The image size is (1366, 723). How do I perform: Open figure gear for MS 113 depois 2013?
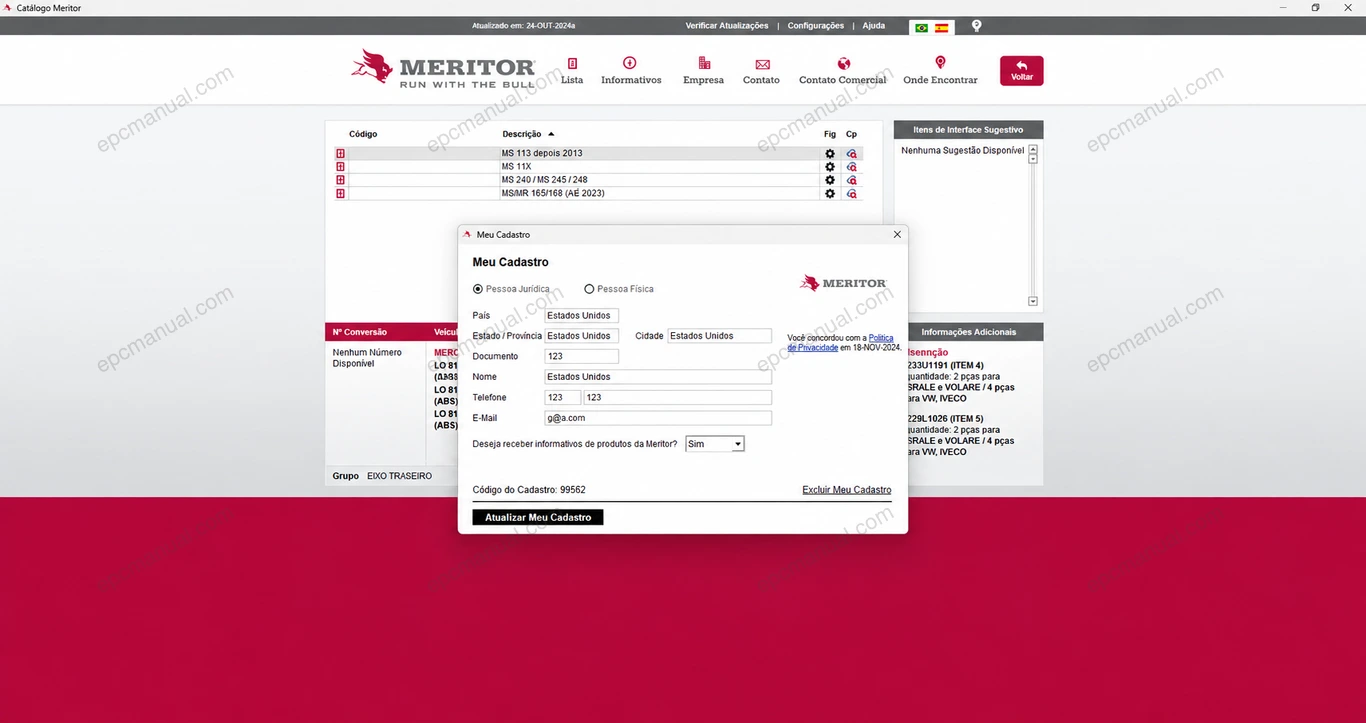(830, 153)
